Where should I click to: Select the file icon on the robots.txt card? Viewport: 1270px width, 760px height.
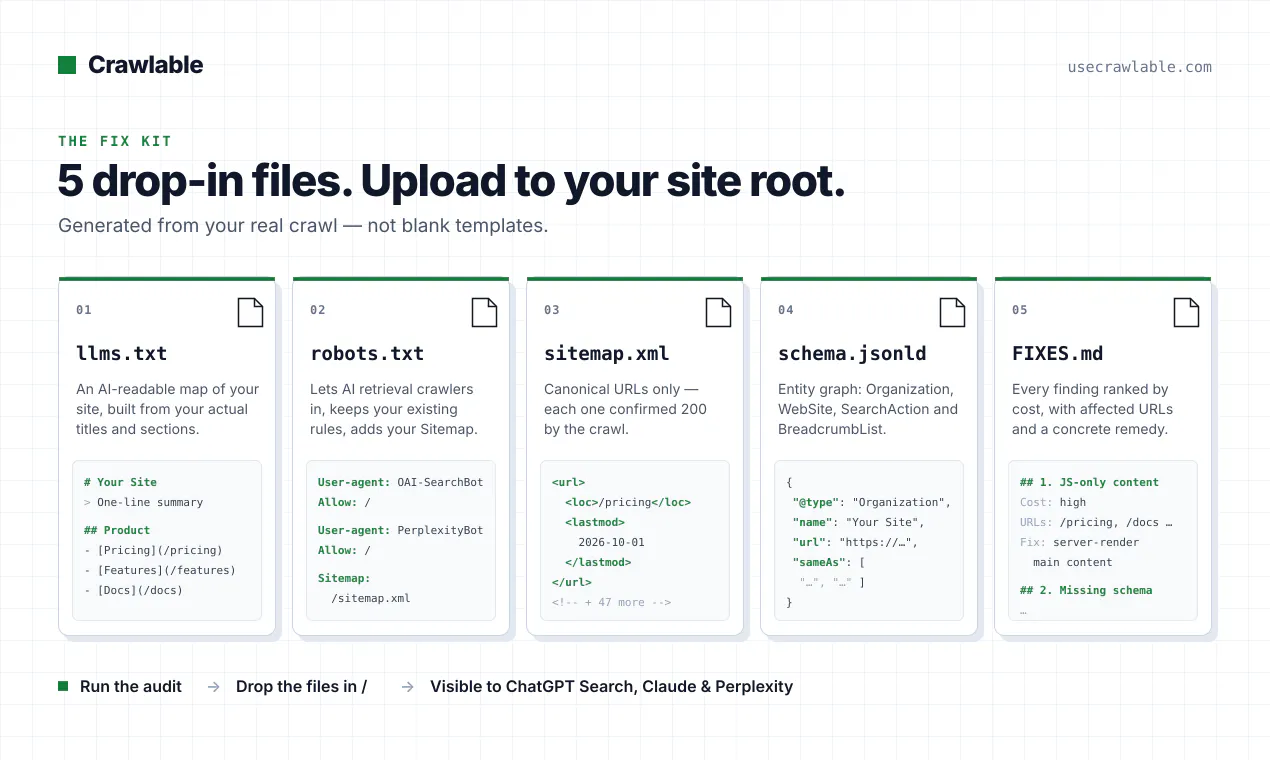pyautogui.click(x=484, y=312)
